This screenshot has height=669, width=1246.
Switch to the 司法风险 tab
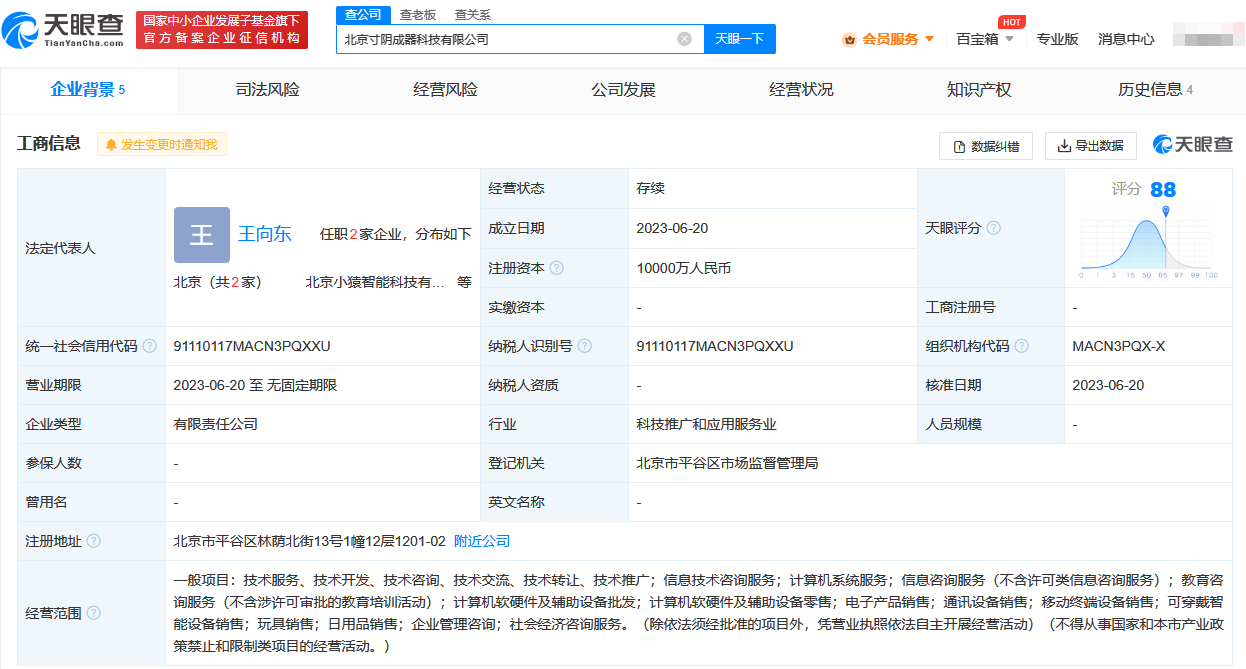coord(267,90)
